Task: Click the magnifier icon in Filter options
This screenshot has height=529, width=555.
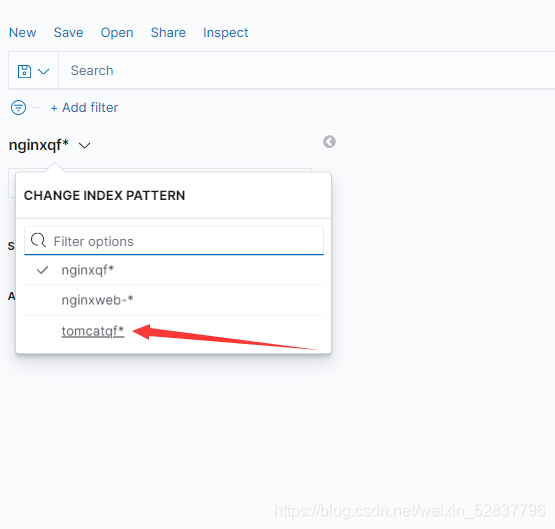Action: tap(38, 240)
